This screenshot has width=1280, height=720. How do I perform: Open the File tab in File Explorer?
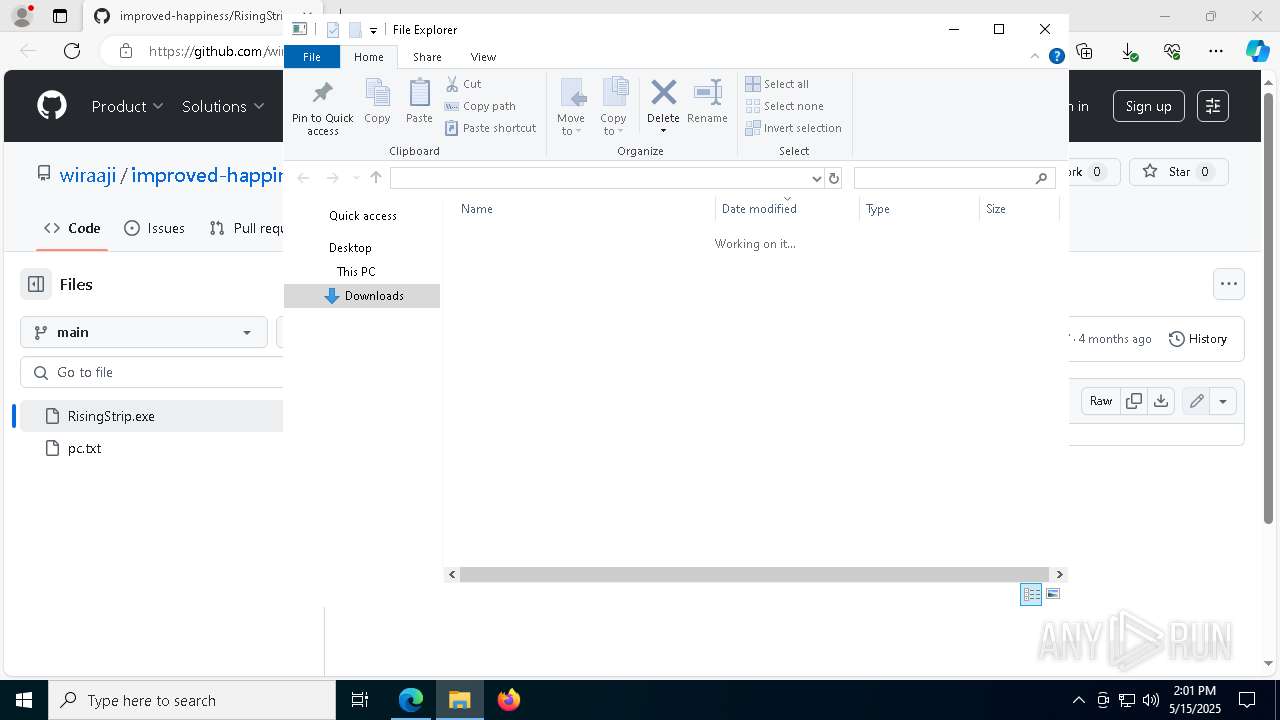312,57
